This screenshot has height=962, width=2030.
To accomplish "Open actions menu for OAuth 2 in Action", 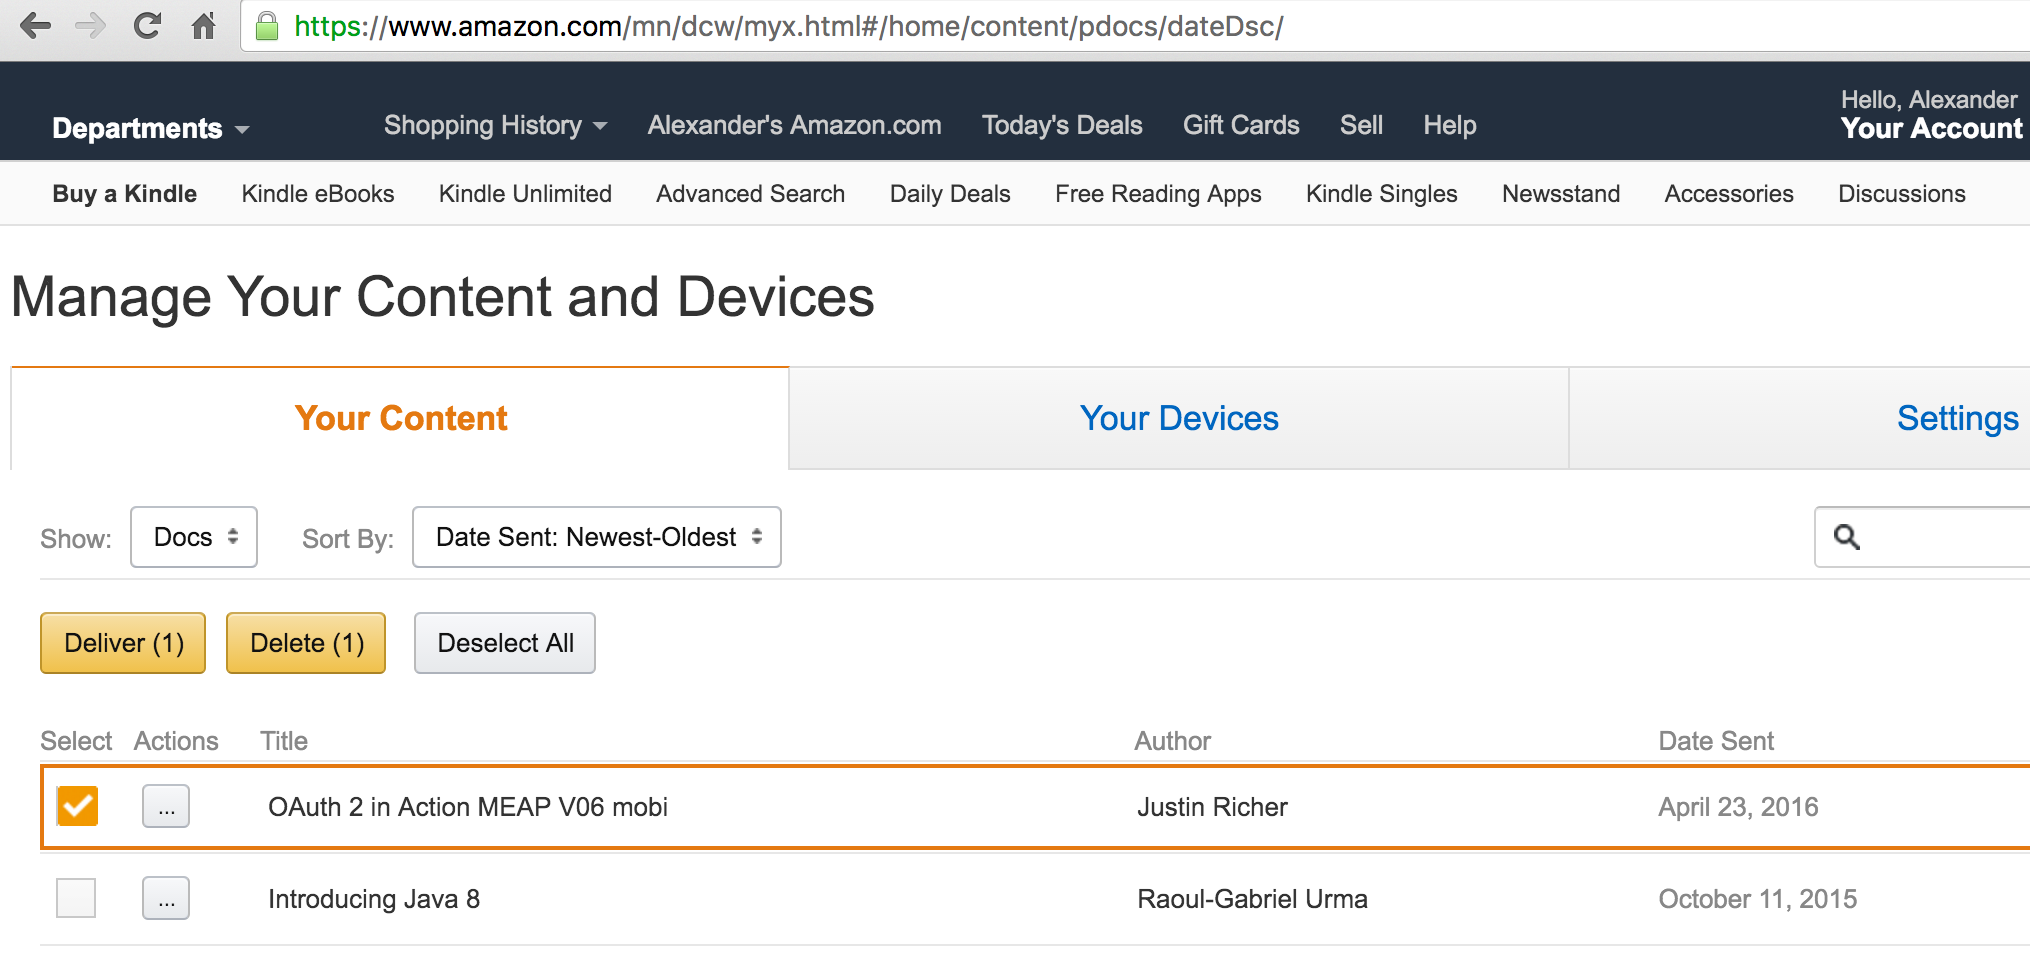I will point(166,807).
